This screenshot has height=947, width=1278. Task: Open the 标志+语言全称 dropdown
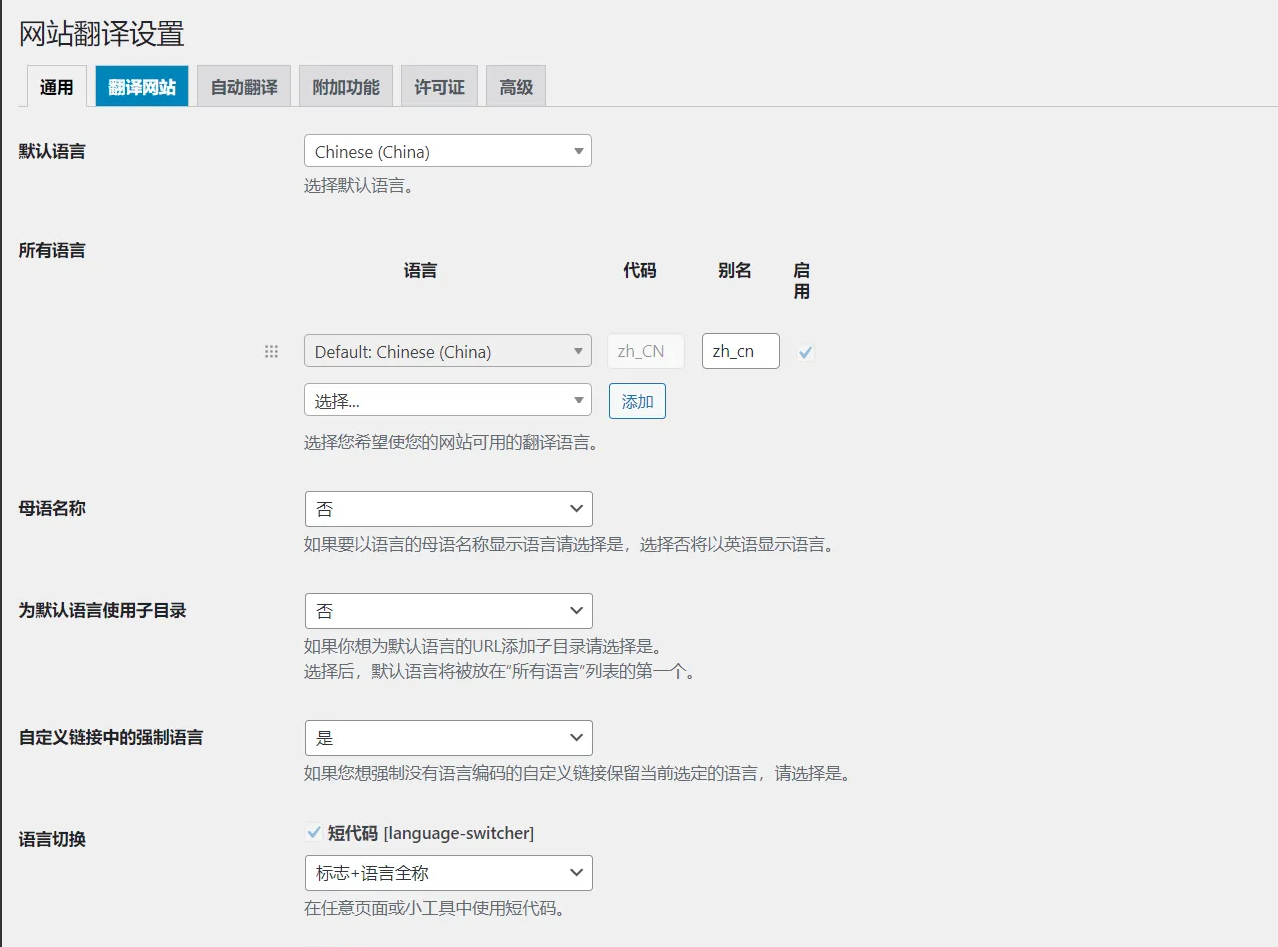pyautogui.click(x=449, y=873)
